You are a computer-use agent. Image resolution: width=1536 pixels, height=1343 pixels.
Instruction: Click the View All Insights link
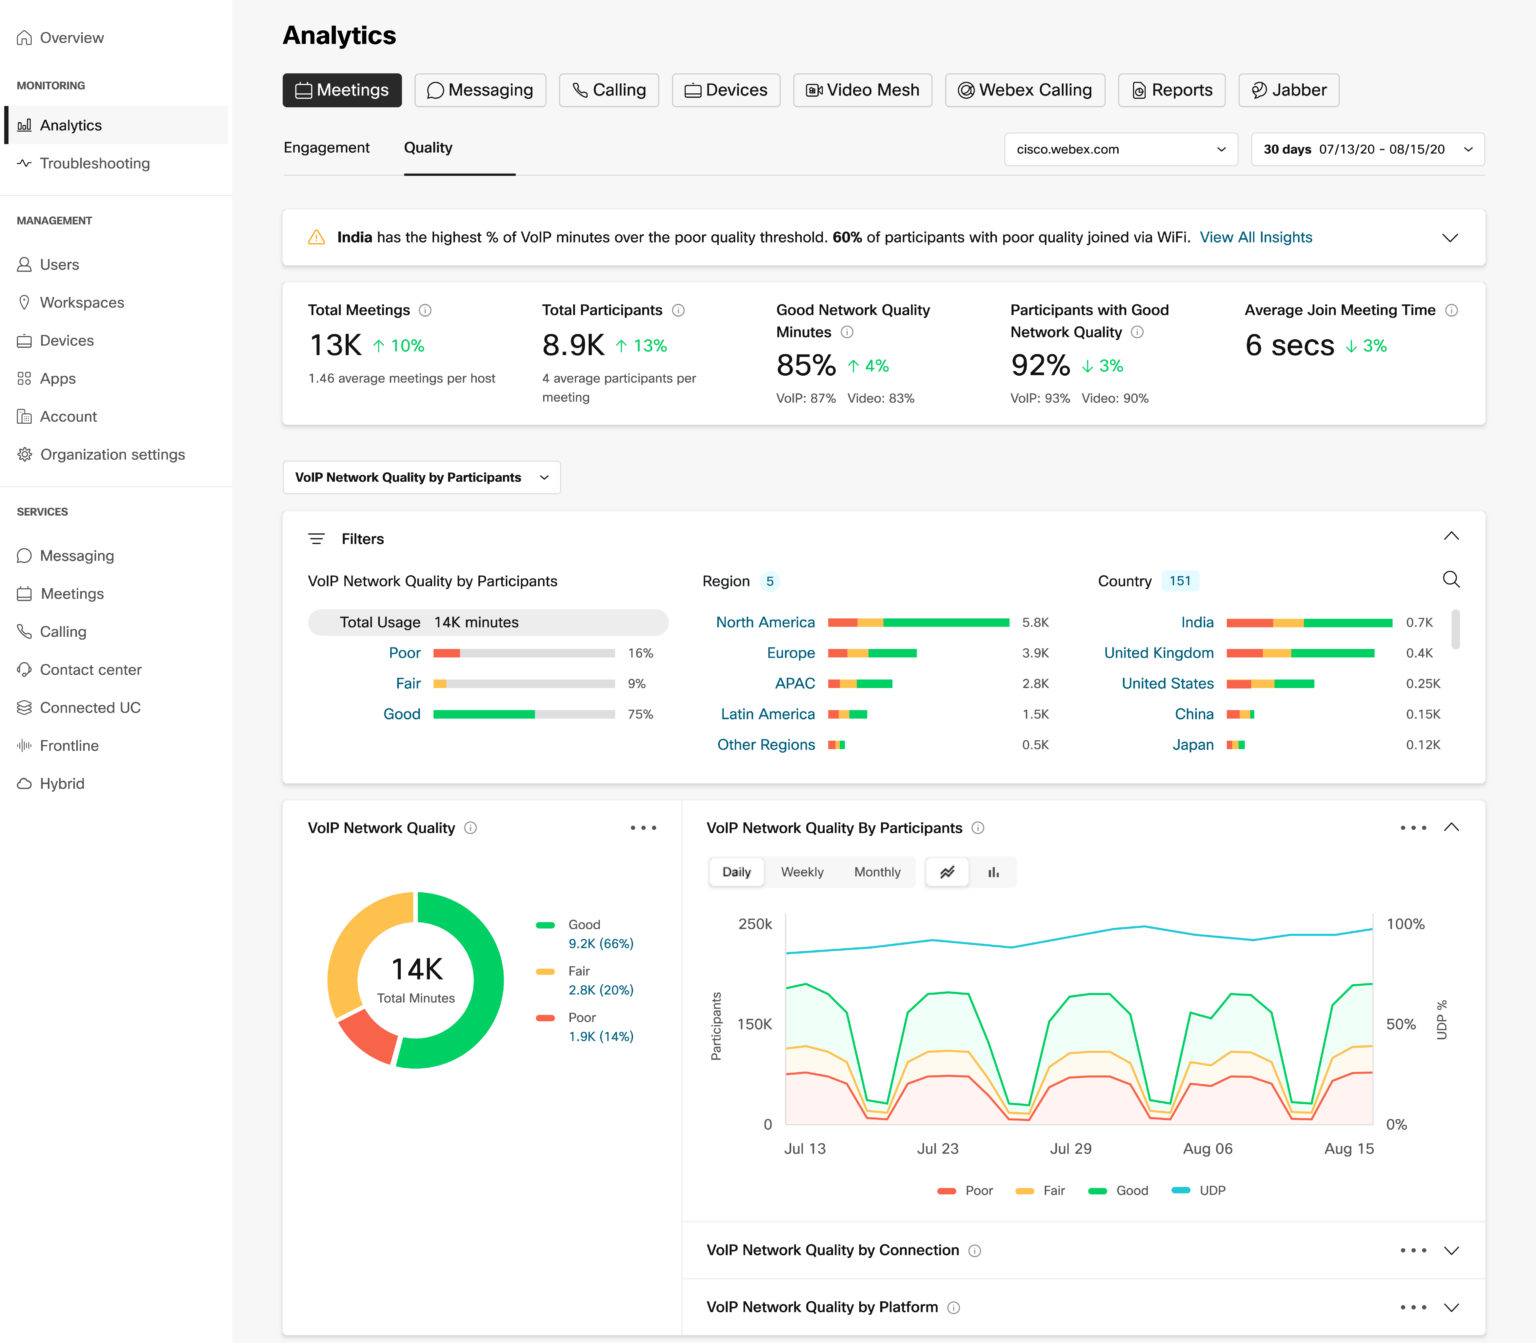[x=1256, y=237]
